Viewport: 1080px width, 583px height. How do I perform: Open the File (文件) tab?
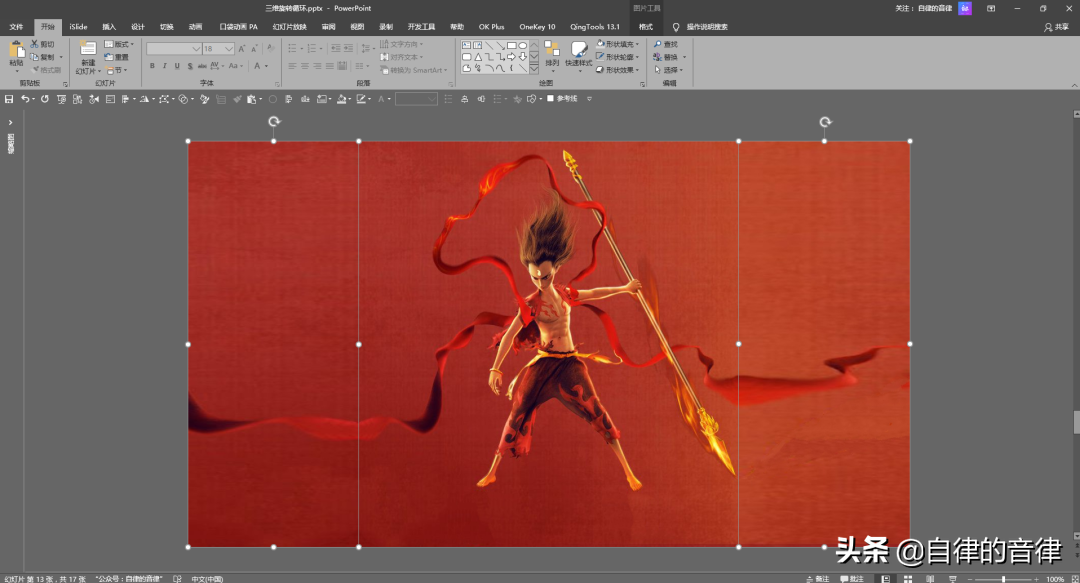tap(17, 27)
